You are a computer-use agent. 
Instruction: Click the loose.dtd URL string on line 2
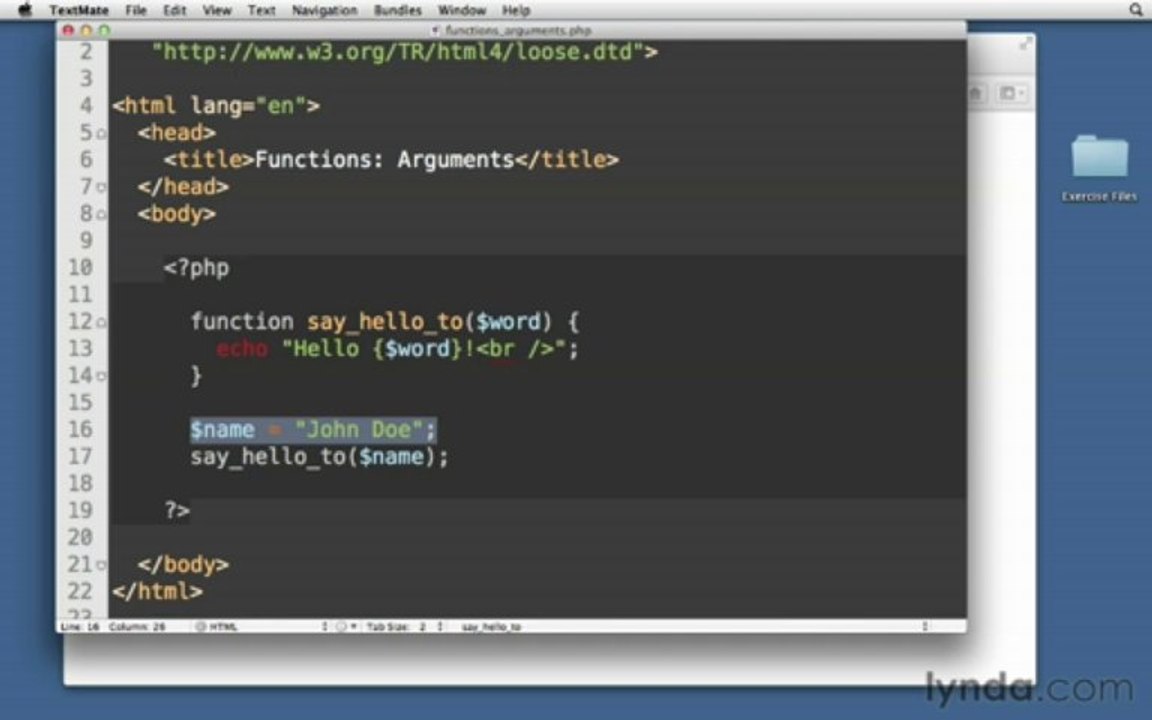click(397, 52)
